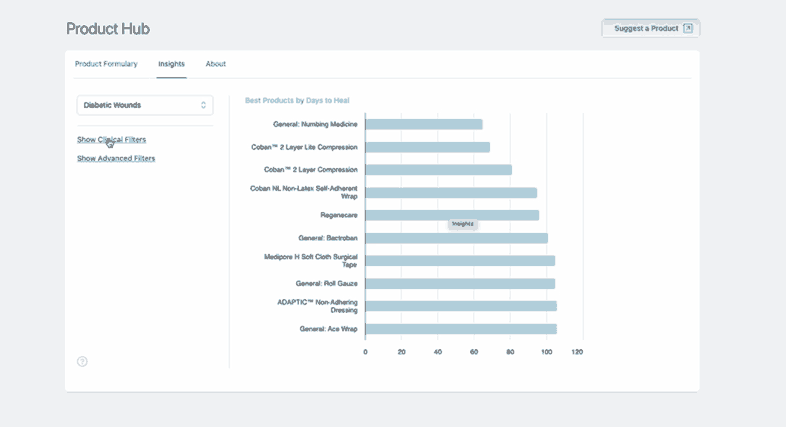Click the Medipore H Soft Cloth Surgical Tape bar
786x427 pixels.
click(x=460, y=260)
